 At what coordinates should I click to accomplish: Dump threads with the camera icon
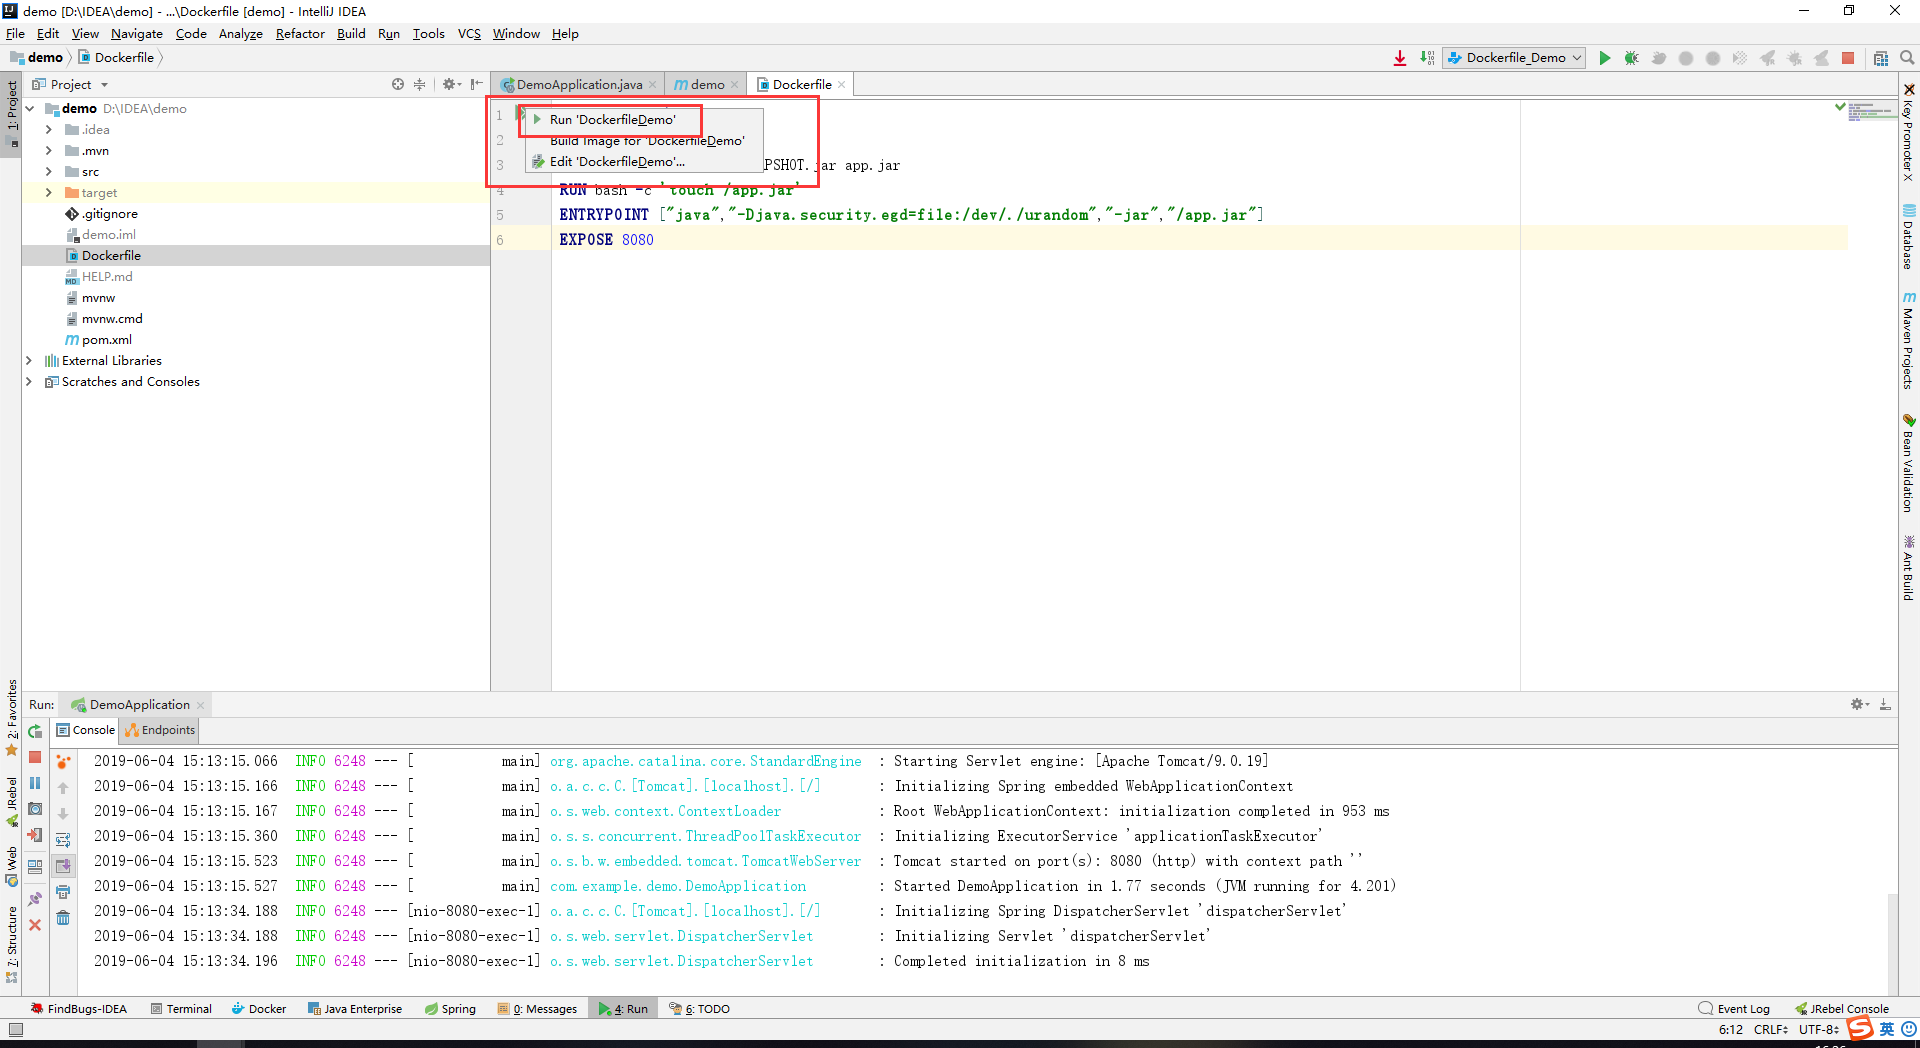tap(35, 809)
